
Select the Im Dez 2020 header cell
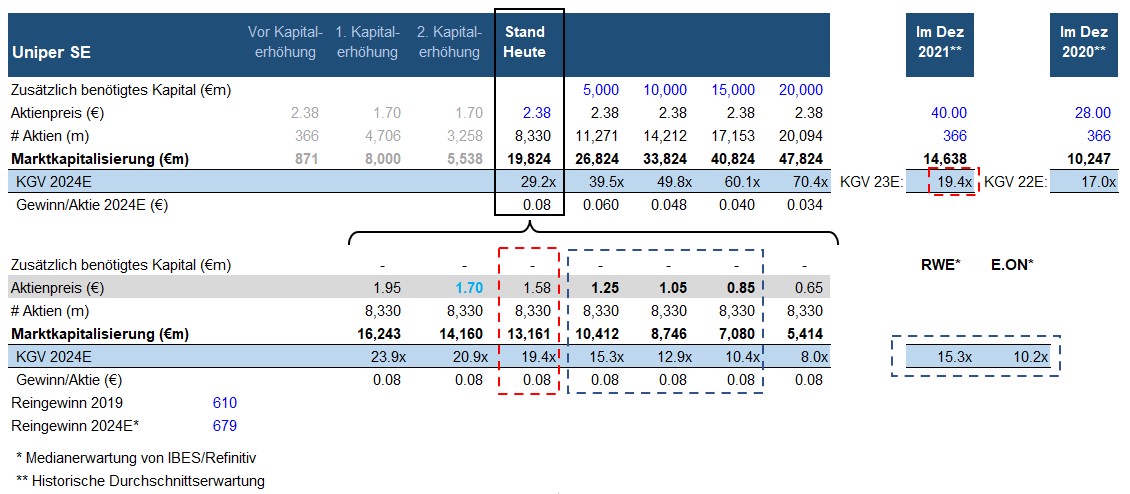click(x=1083, y=42)
